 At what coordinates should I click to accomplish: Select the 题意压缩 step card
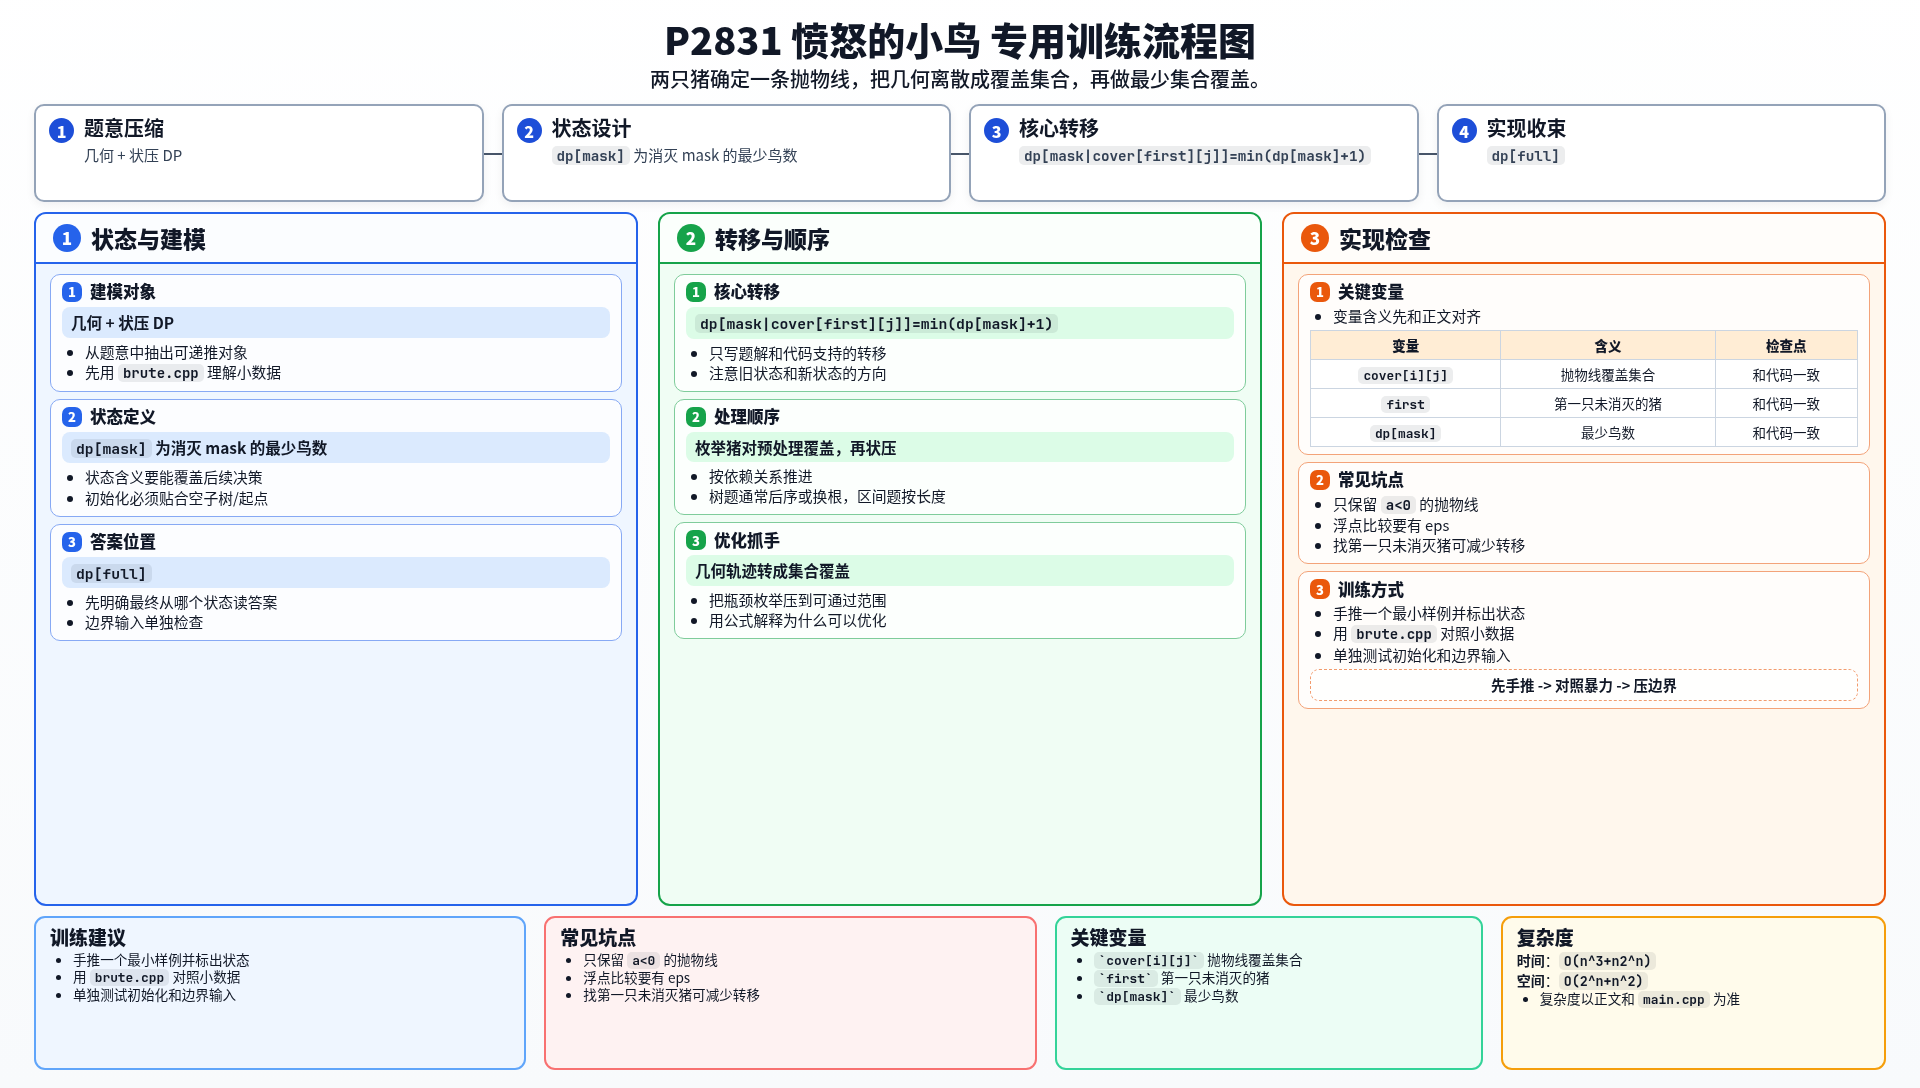259,153
